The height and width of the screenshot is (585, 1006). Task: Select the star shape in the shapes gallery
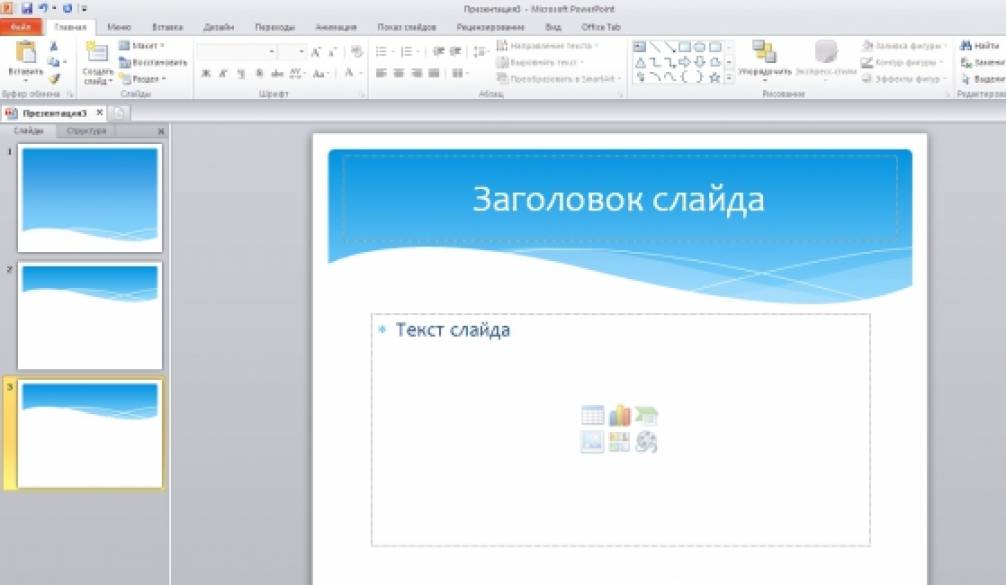tap(714, 76)
